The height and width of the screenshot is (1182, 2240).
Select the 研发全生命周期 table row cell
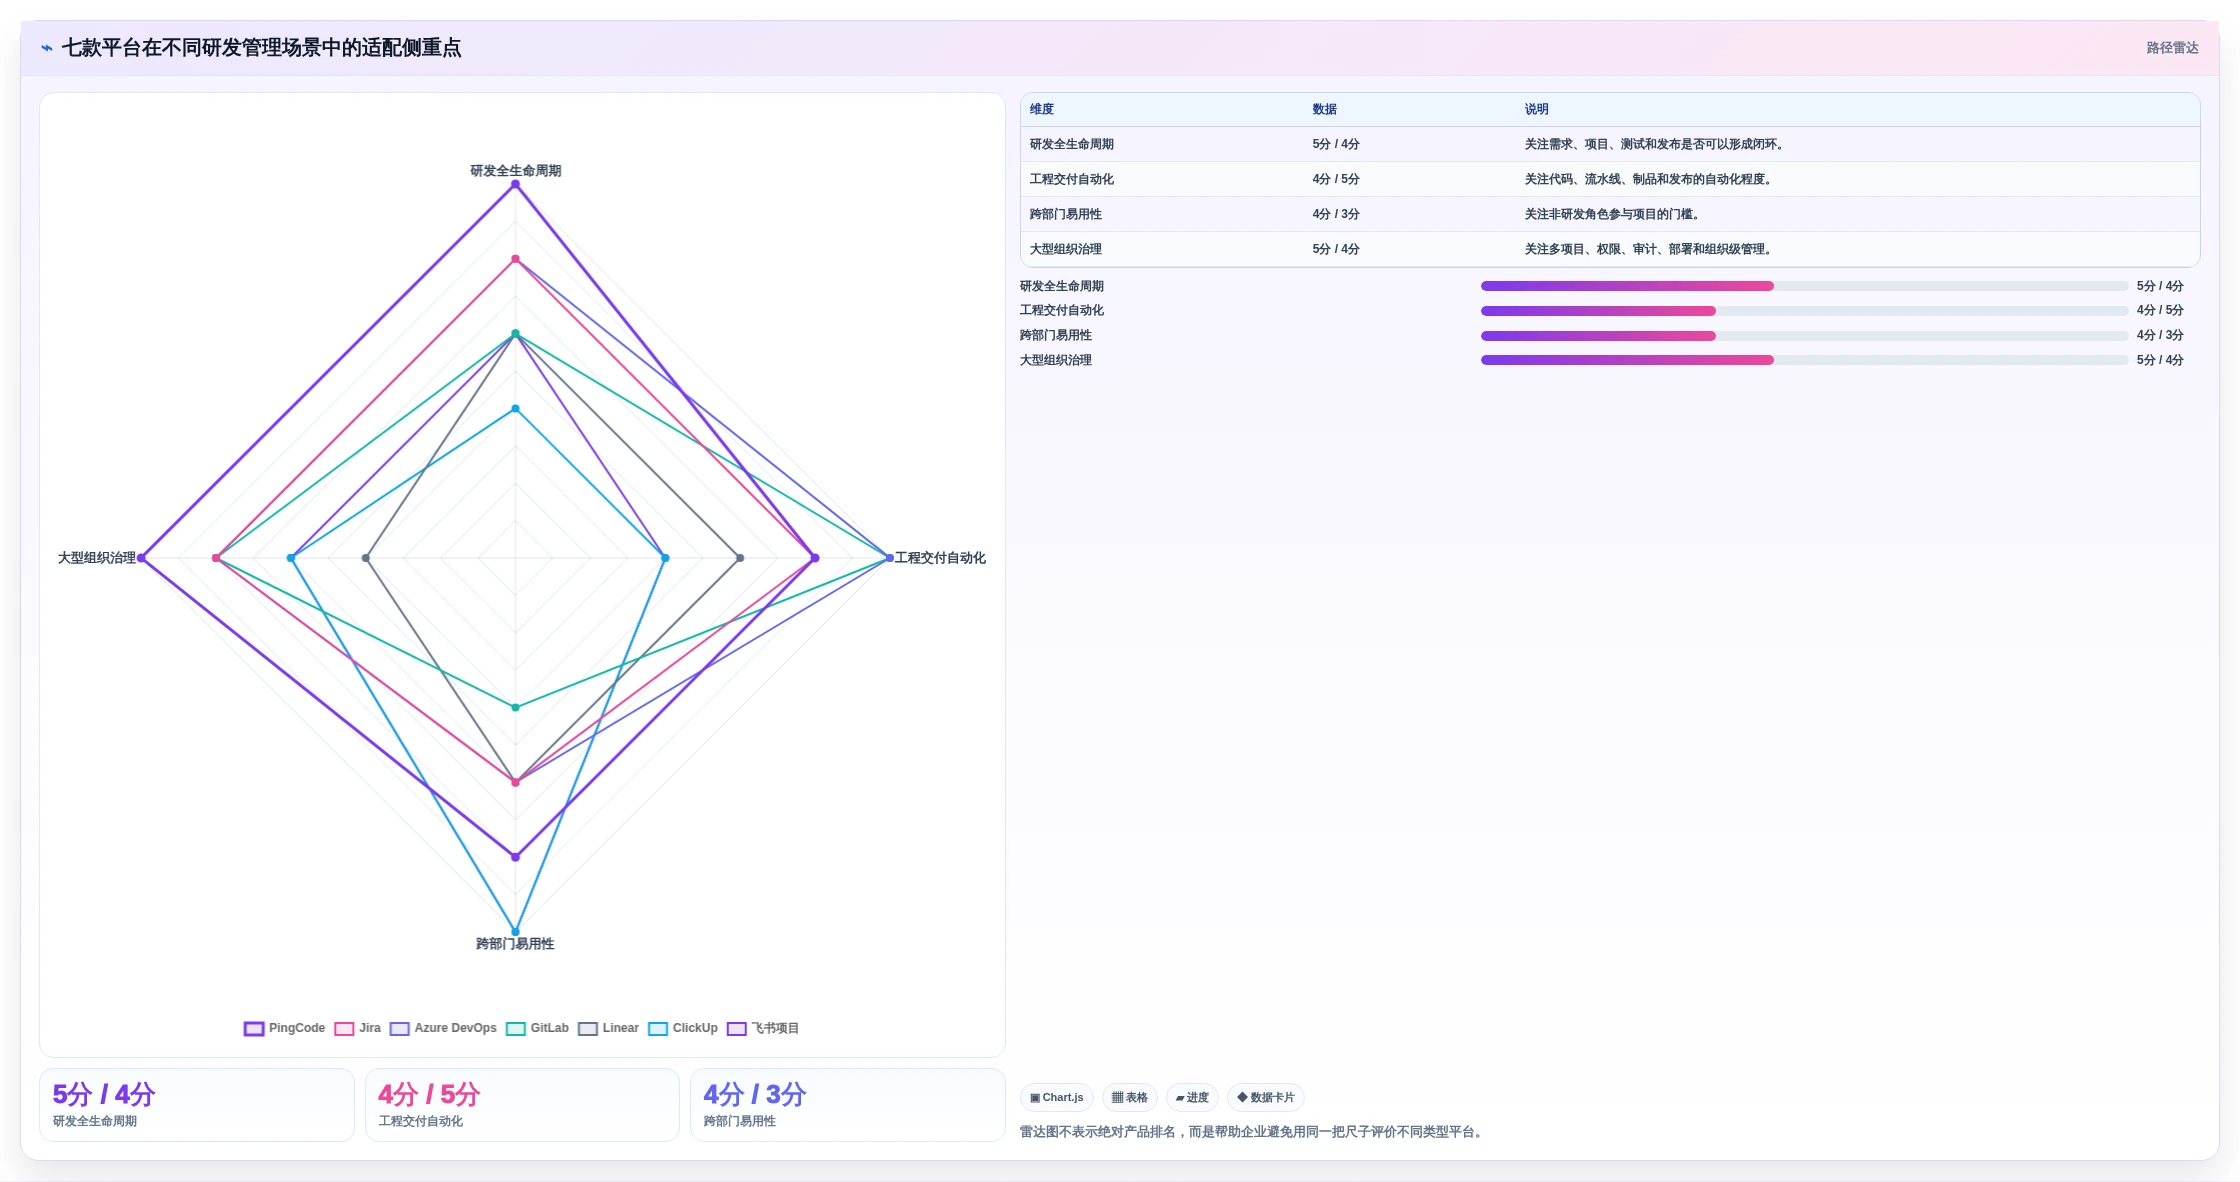pos(1072,144)
